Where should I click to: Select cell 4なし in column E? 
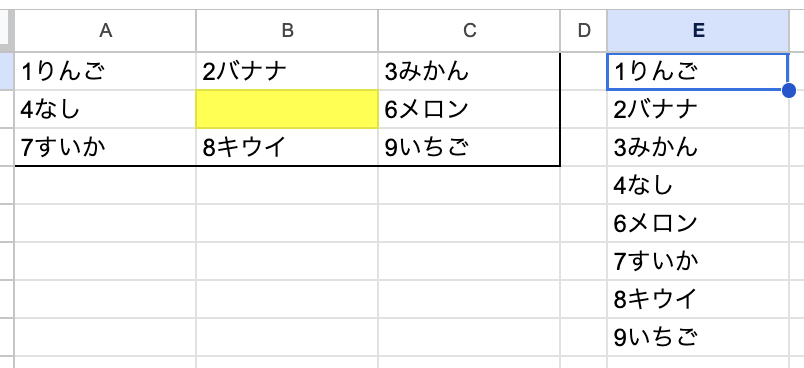click(x=698, y=185)
